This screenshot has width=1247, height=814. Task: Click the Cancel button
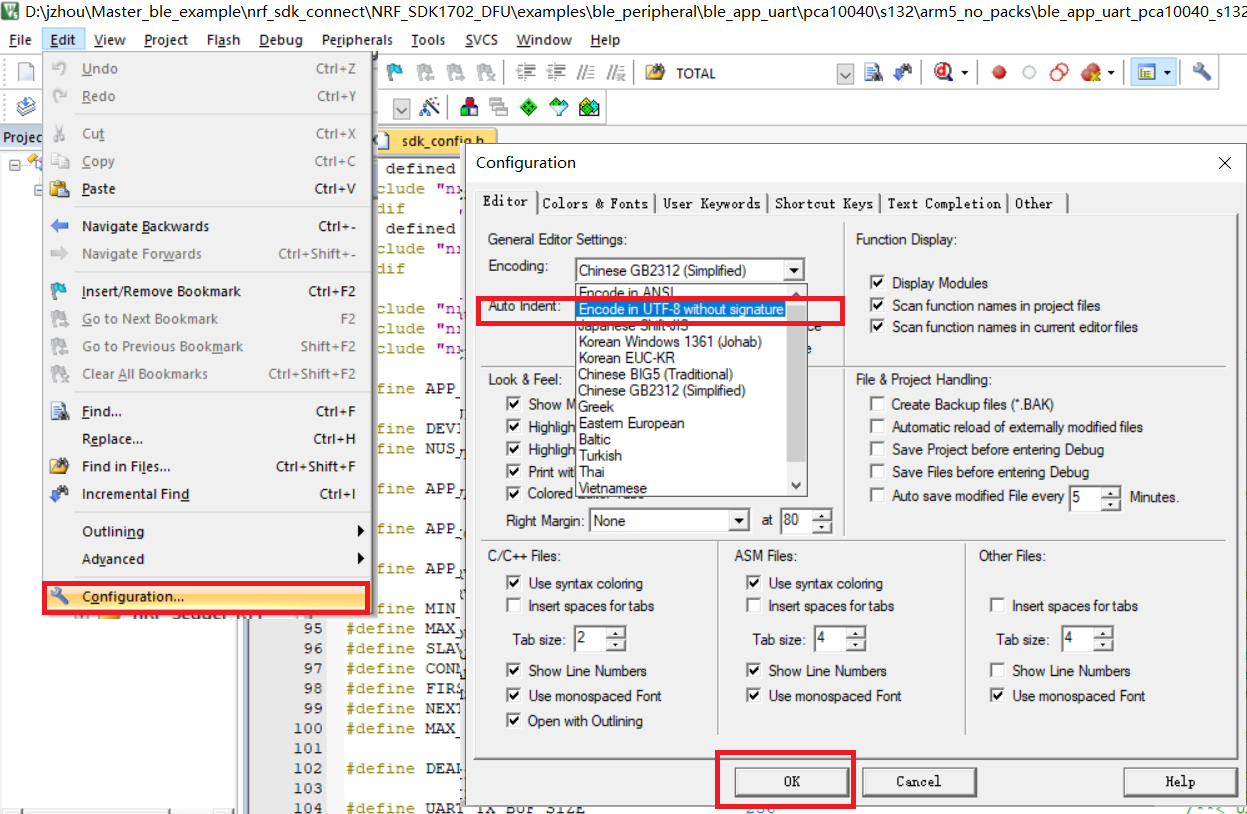coord(918,781)
